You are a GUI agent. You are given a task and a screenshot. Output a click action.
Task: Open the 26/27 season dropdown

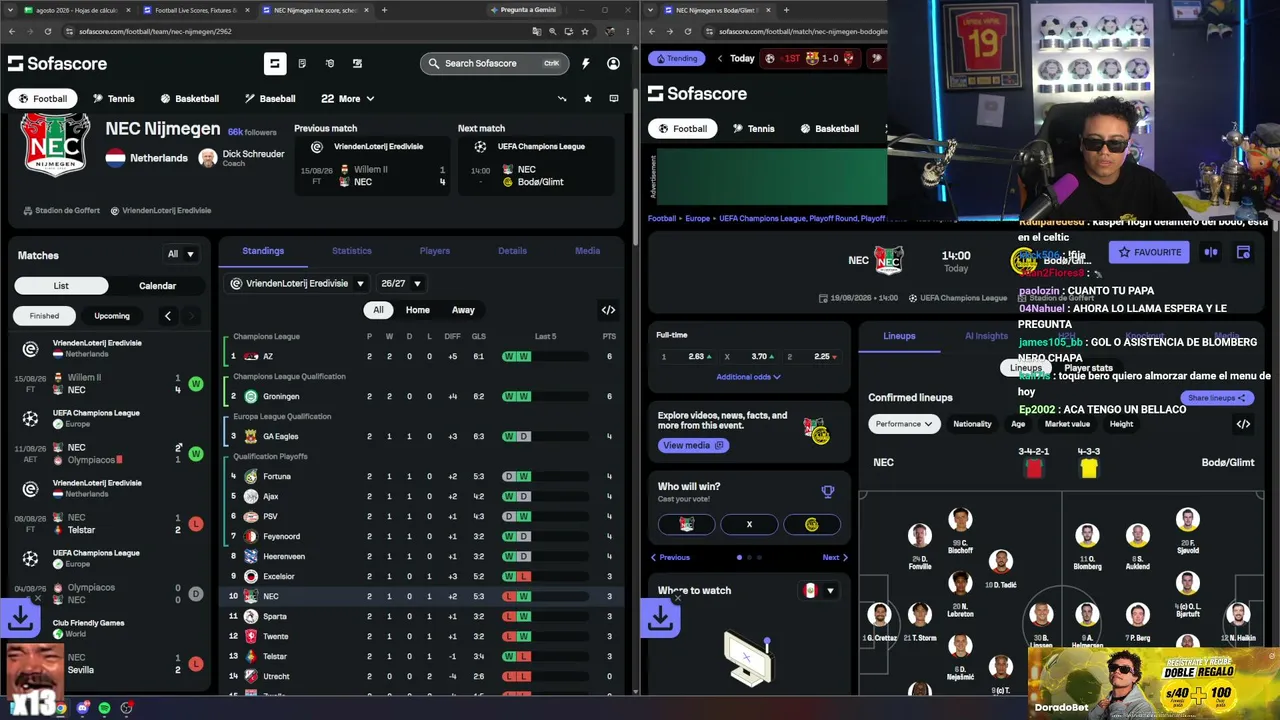coord(400,284)
